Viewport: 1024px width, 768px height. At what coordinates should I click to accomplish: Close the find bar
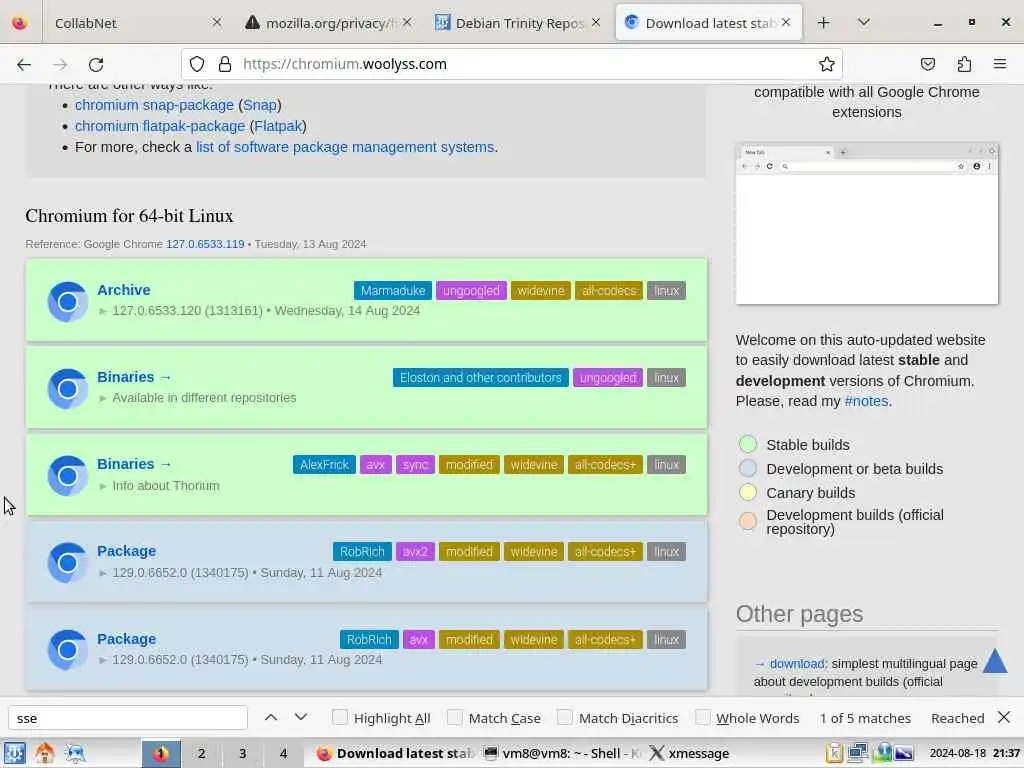coord(1004,718)
